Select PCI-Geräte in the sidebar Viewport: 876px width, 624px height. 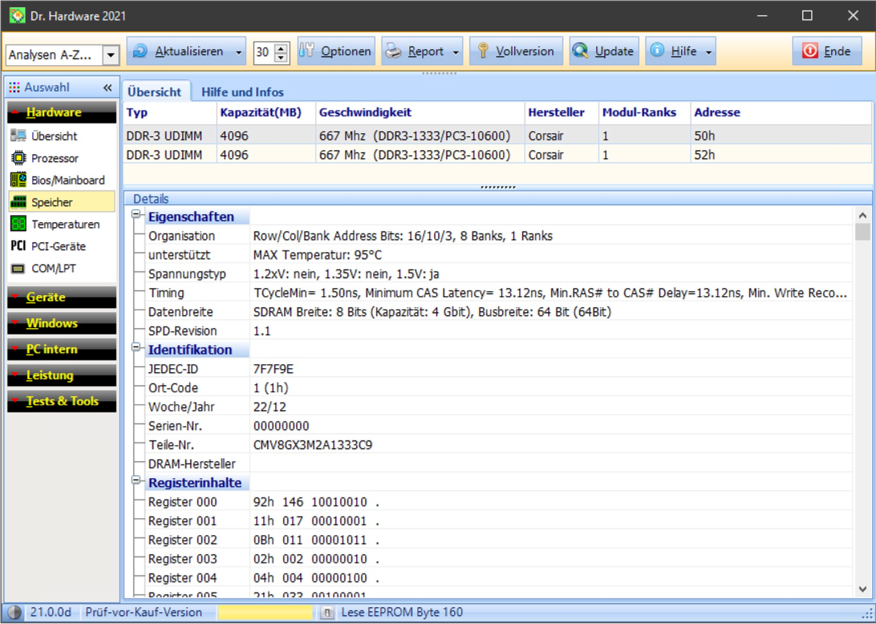[x=58, y=246]
